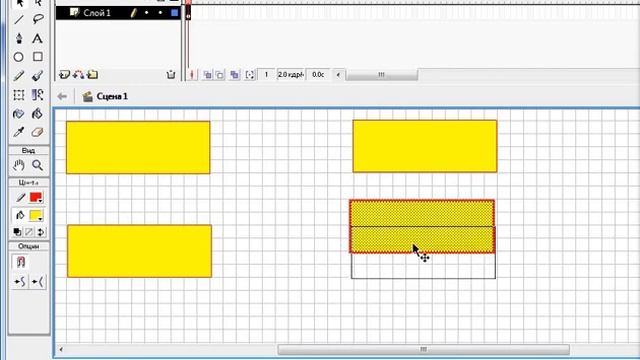640x360 pixels.
Task: Select the Brush tool
Action: click(38, 76)
